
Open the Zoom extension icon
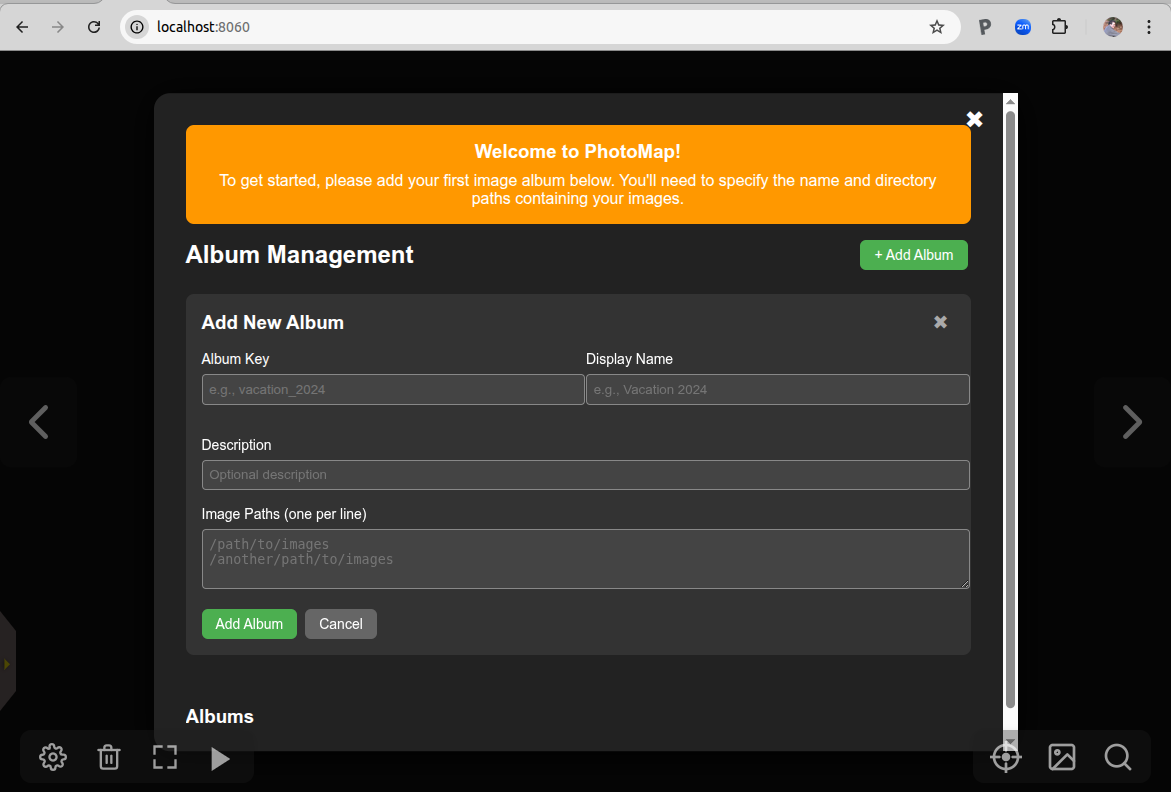coord(1022,27)
